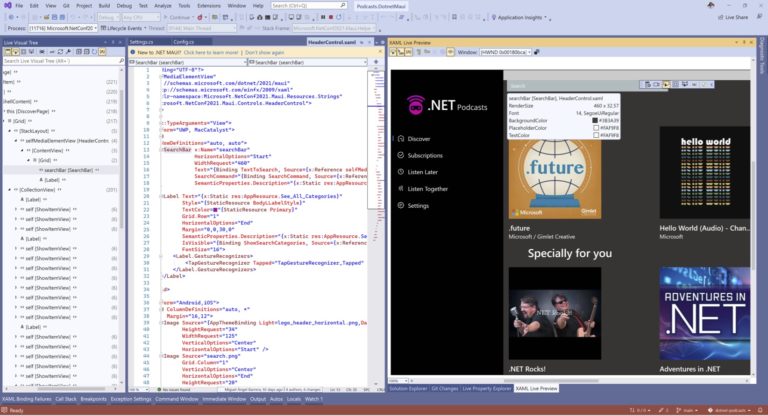Collapse the CollectionView node in Live Visual Tree

[x=10, y=190]
